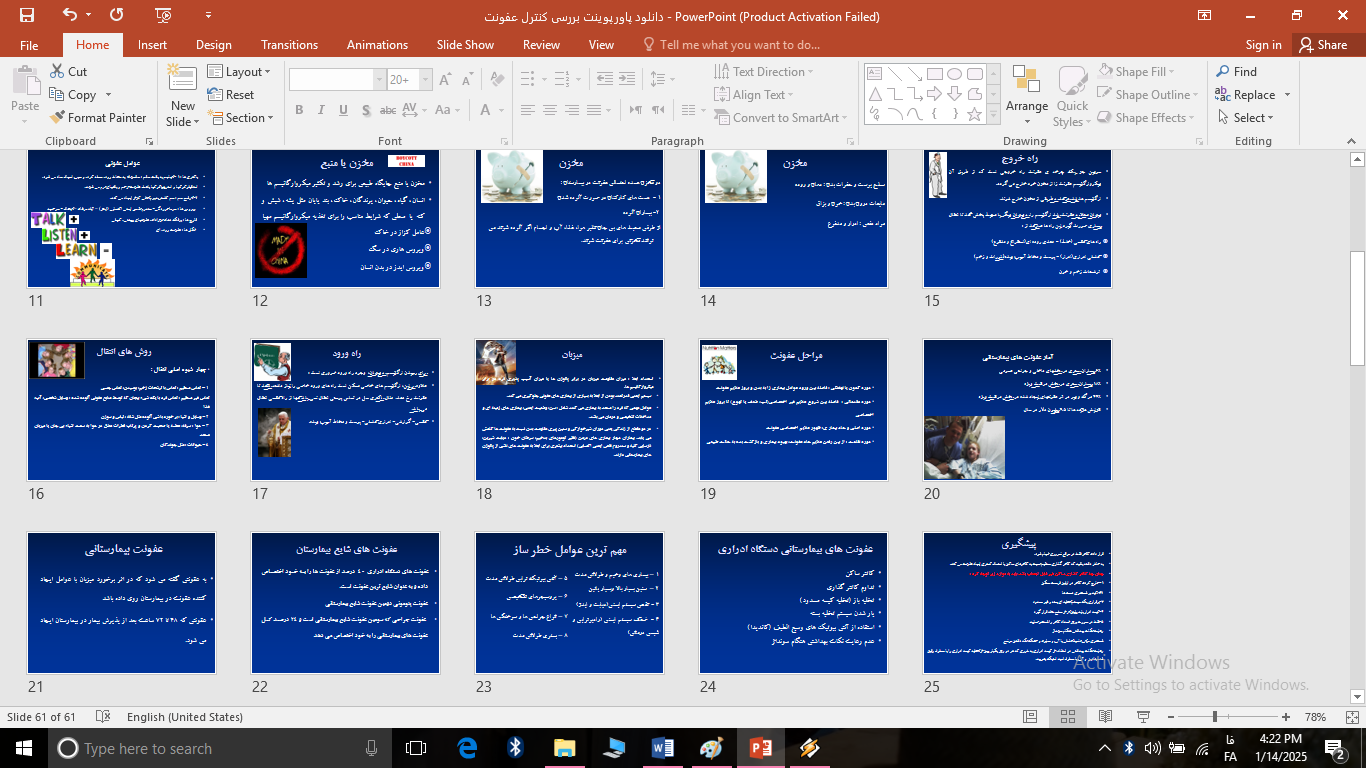Toggle Bold formatting
Image resolution: width=1366 pixels, height=768 pixels.
pyautogui.click(x=299, y=110)
